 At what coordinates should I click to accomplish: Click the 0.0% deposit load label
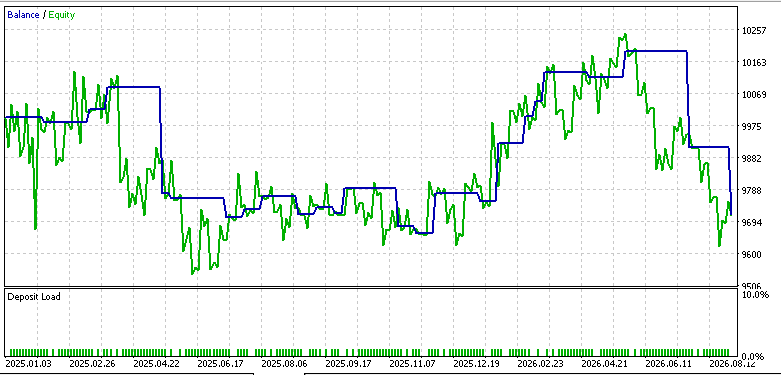[x=753, y=357]
